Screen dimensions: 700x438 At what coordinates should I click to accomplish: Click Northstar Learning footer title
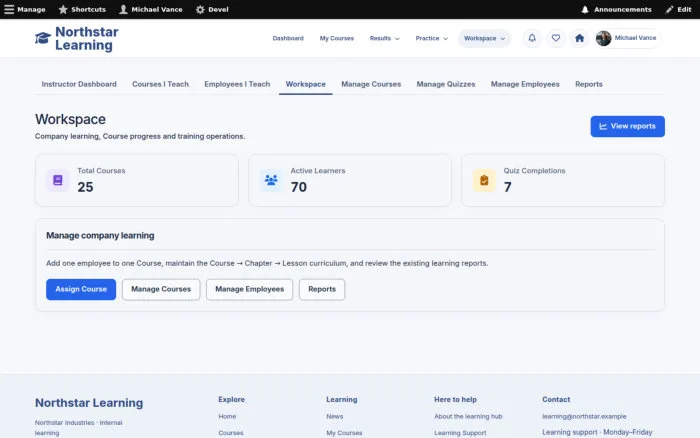point(89,403)
